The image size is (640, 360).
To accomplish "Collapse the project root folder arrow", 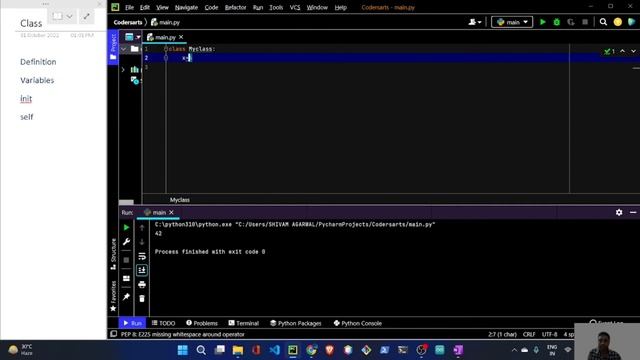I will tap(124, 49).
